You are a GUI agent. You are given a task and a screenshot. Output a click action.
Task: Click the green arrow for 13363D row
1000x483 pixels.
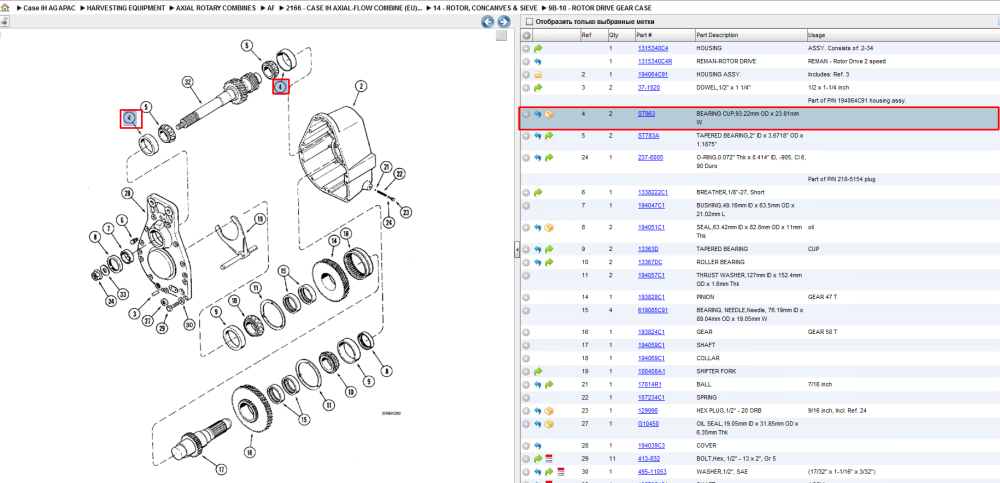click(548, 249)
